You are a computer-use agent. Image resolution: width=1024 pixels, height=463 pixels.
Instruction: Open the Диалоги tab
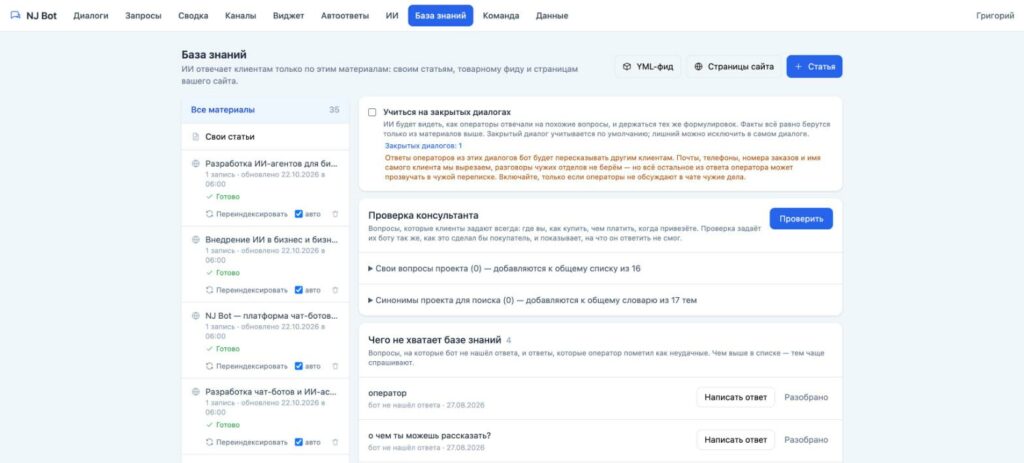91,16
